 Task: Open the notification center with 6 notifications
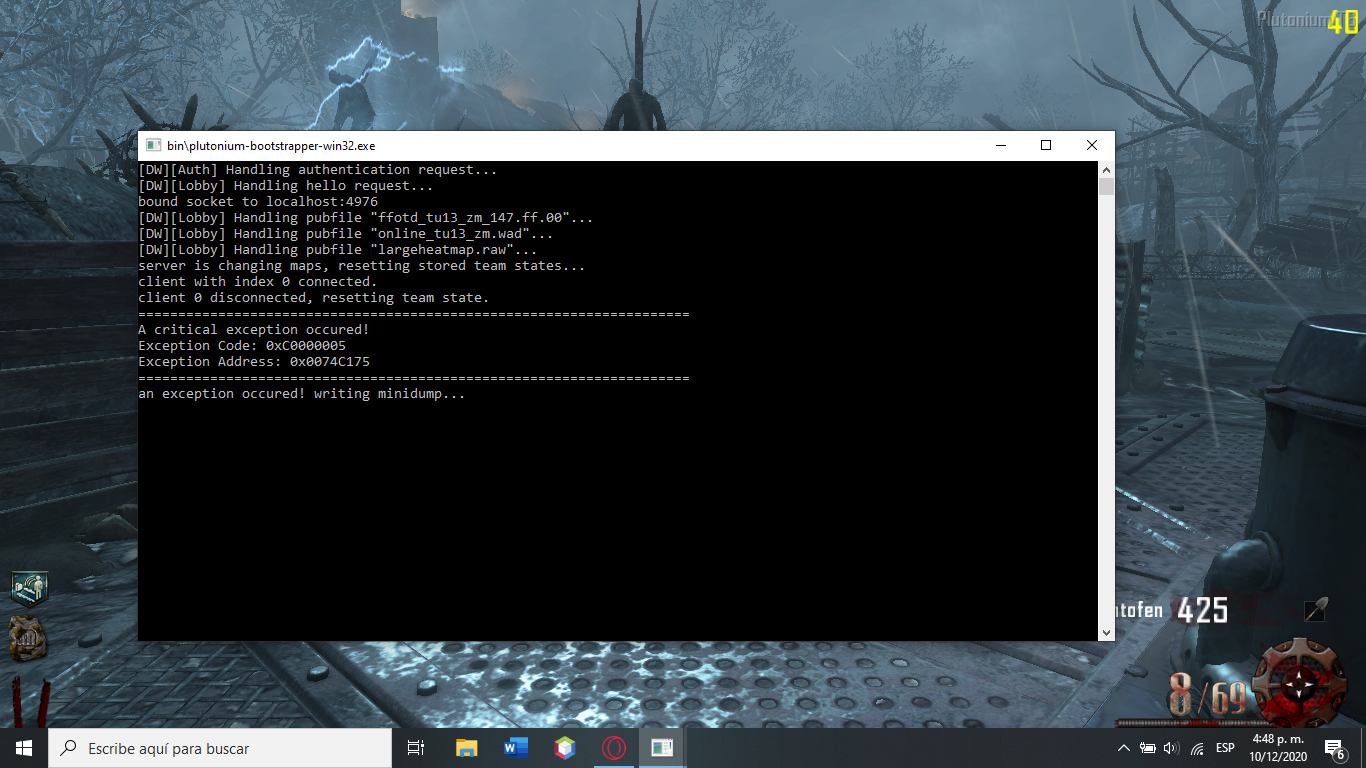click(x=1334, y=748)
